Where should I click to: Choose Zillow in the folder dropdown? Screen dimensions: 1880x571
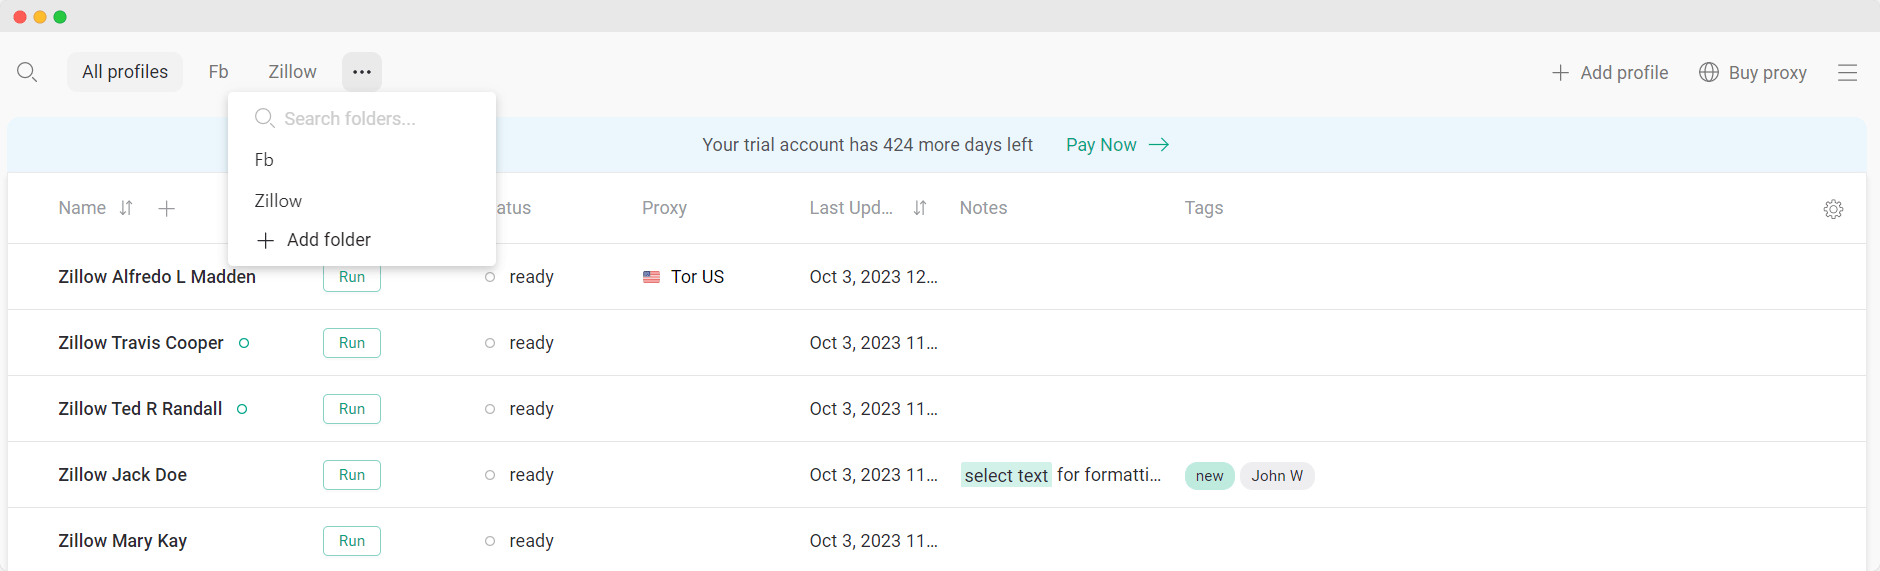(x=278, y=201)
